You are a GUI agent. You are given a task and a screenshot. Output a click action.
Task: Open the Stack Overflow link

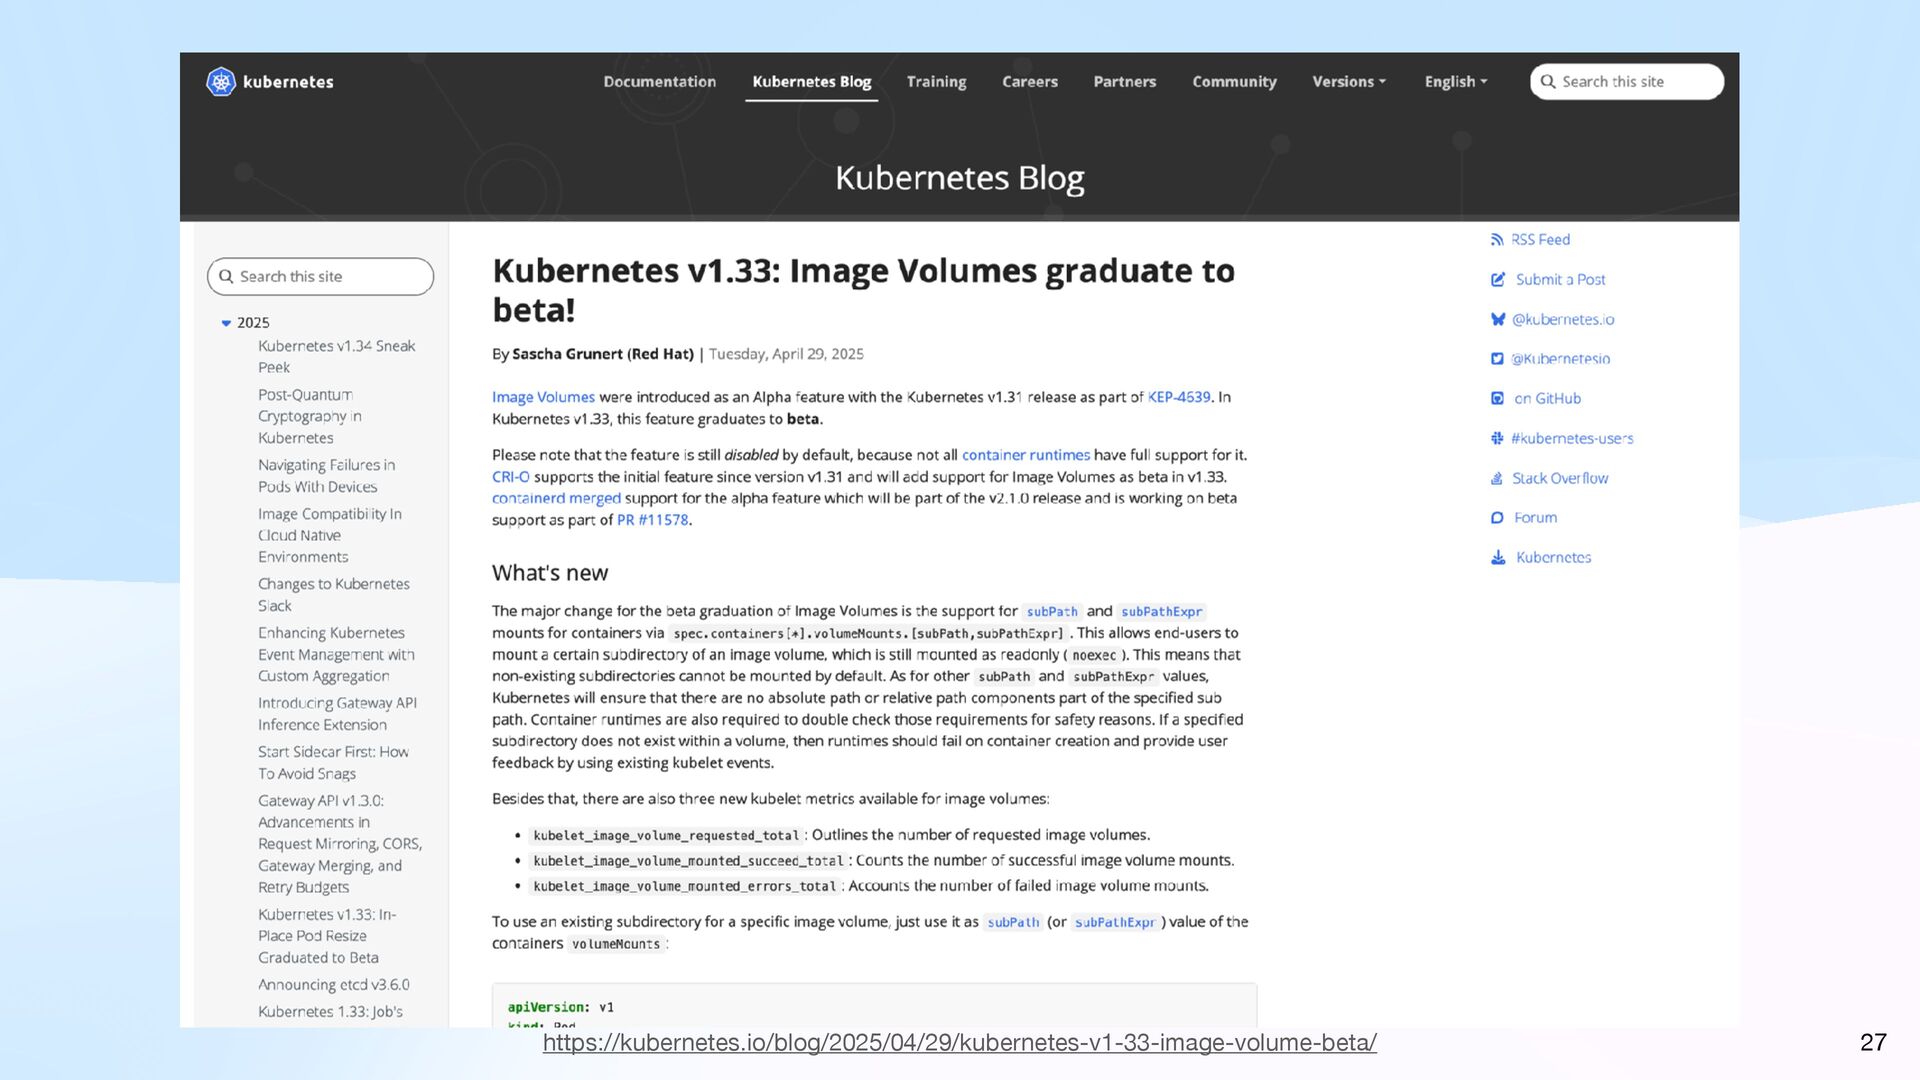tap(1560, 478)
